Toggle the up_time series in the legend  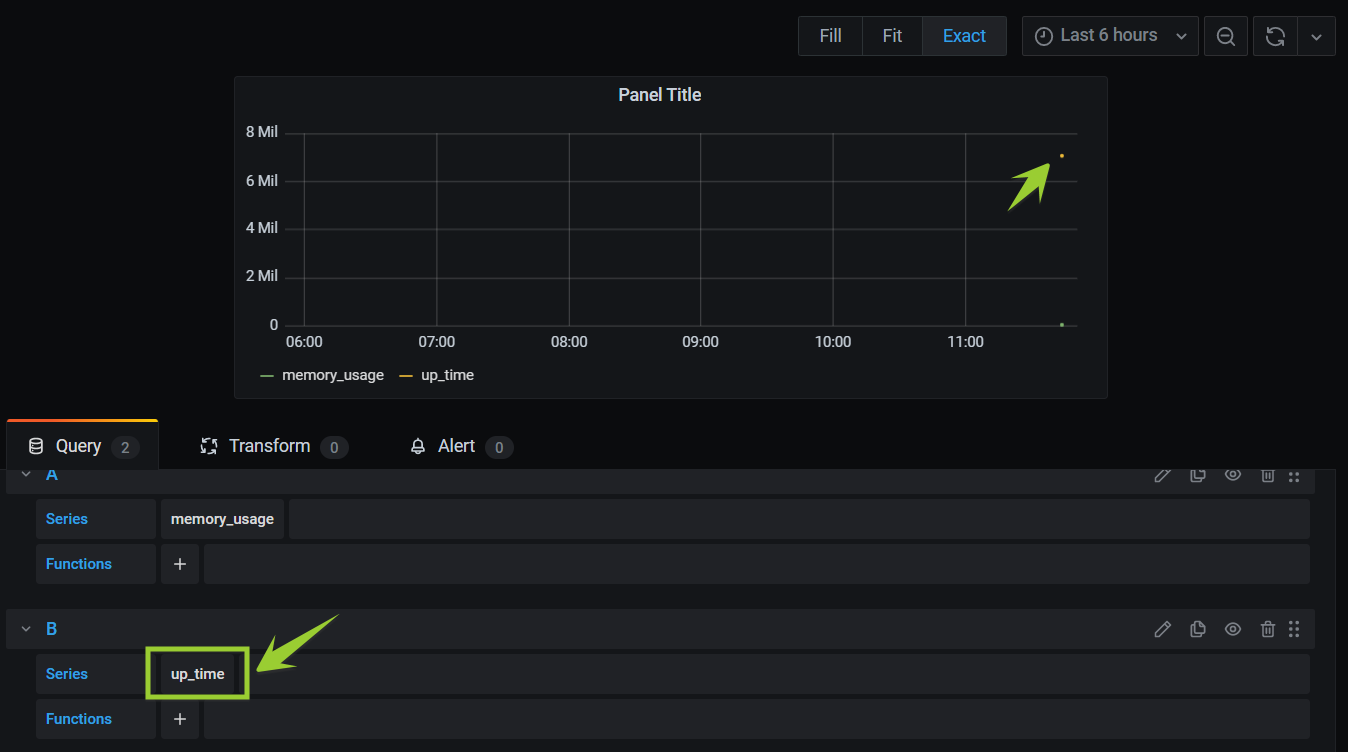(x=447, y=375)
